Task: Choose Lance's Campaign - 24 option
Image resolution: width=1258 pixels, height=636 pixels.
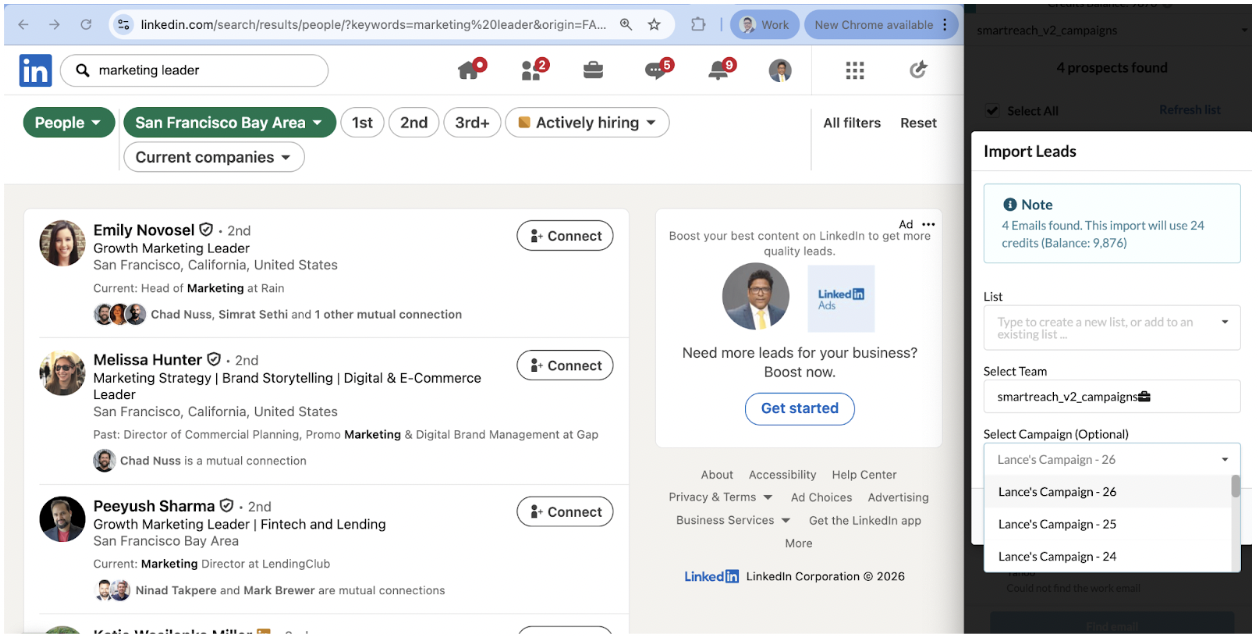Action: pos(1107,556)
